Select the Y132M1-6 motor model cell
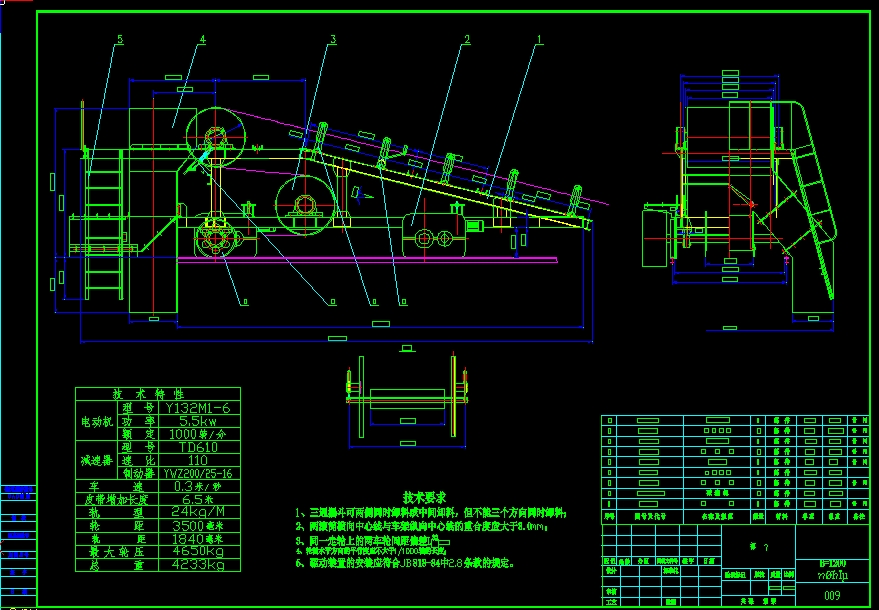Image resolution: width=879 pixels, height=610 pixels. (x=198, y=408)
